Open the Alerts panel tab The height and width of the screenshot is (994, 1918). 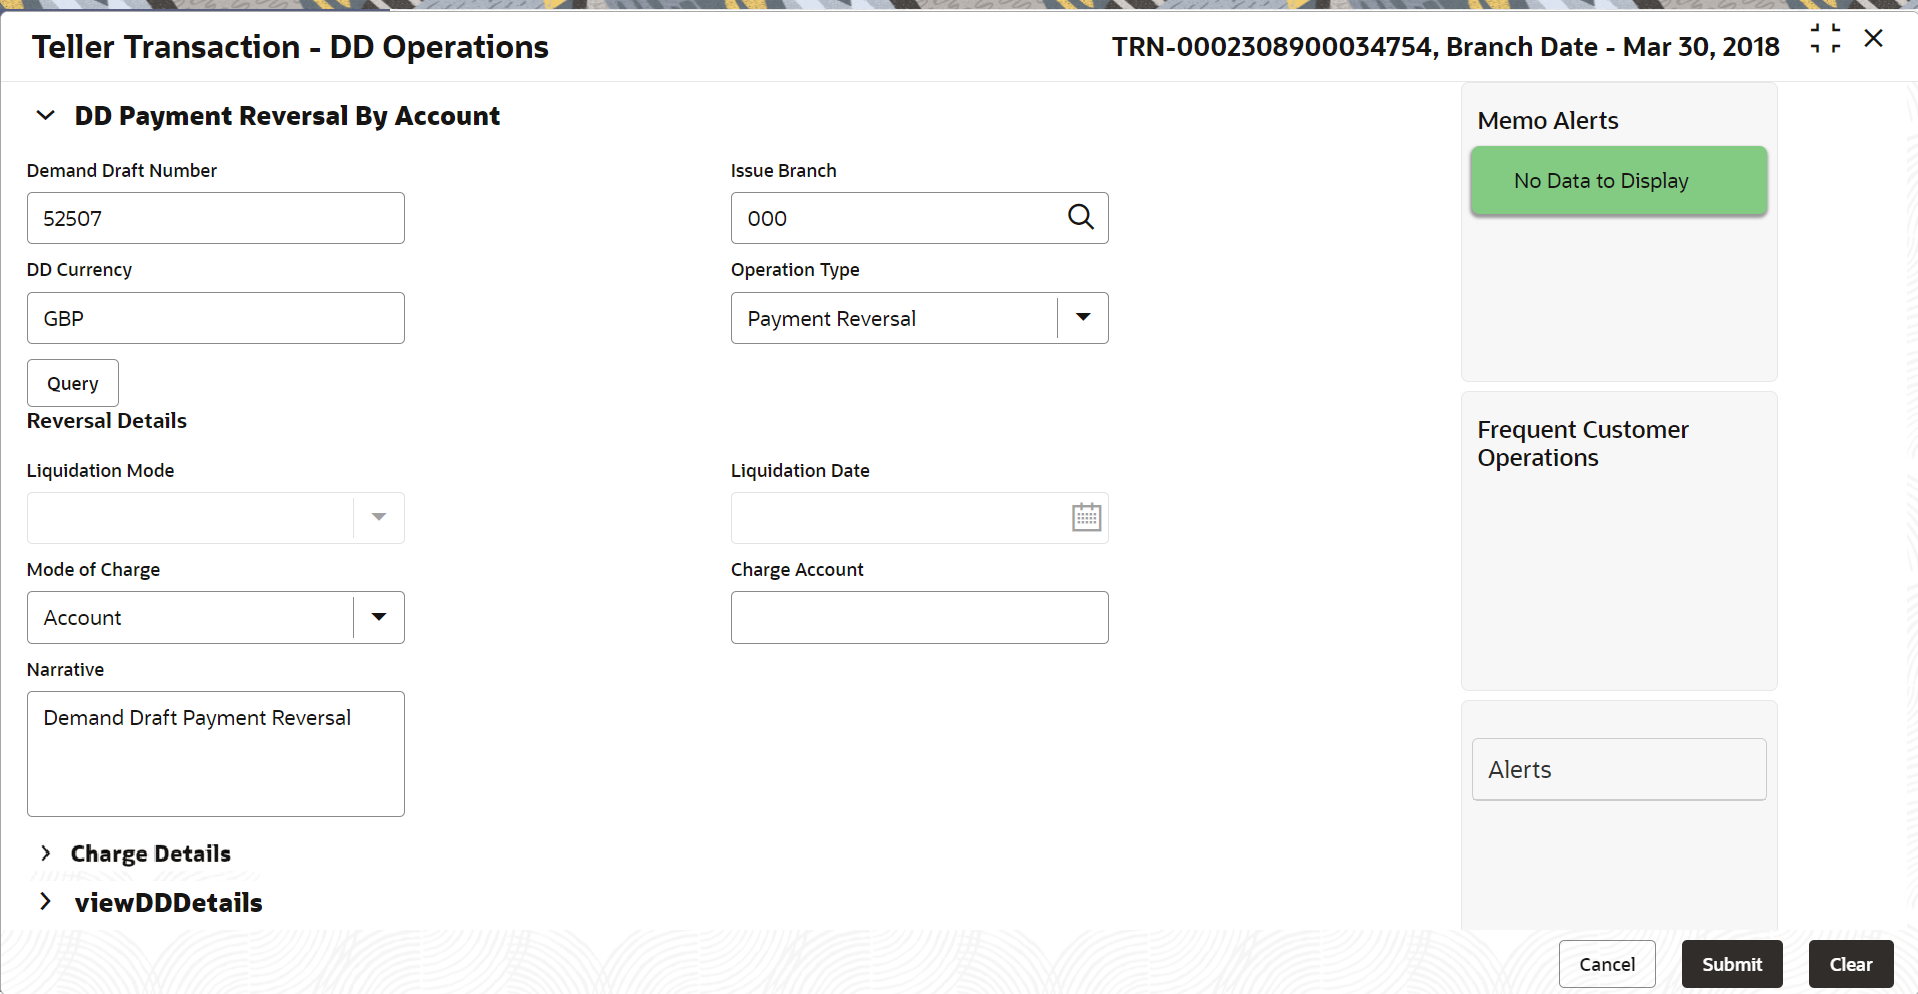pyautogui.click(x=1618, y=769)
